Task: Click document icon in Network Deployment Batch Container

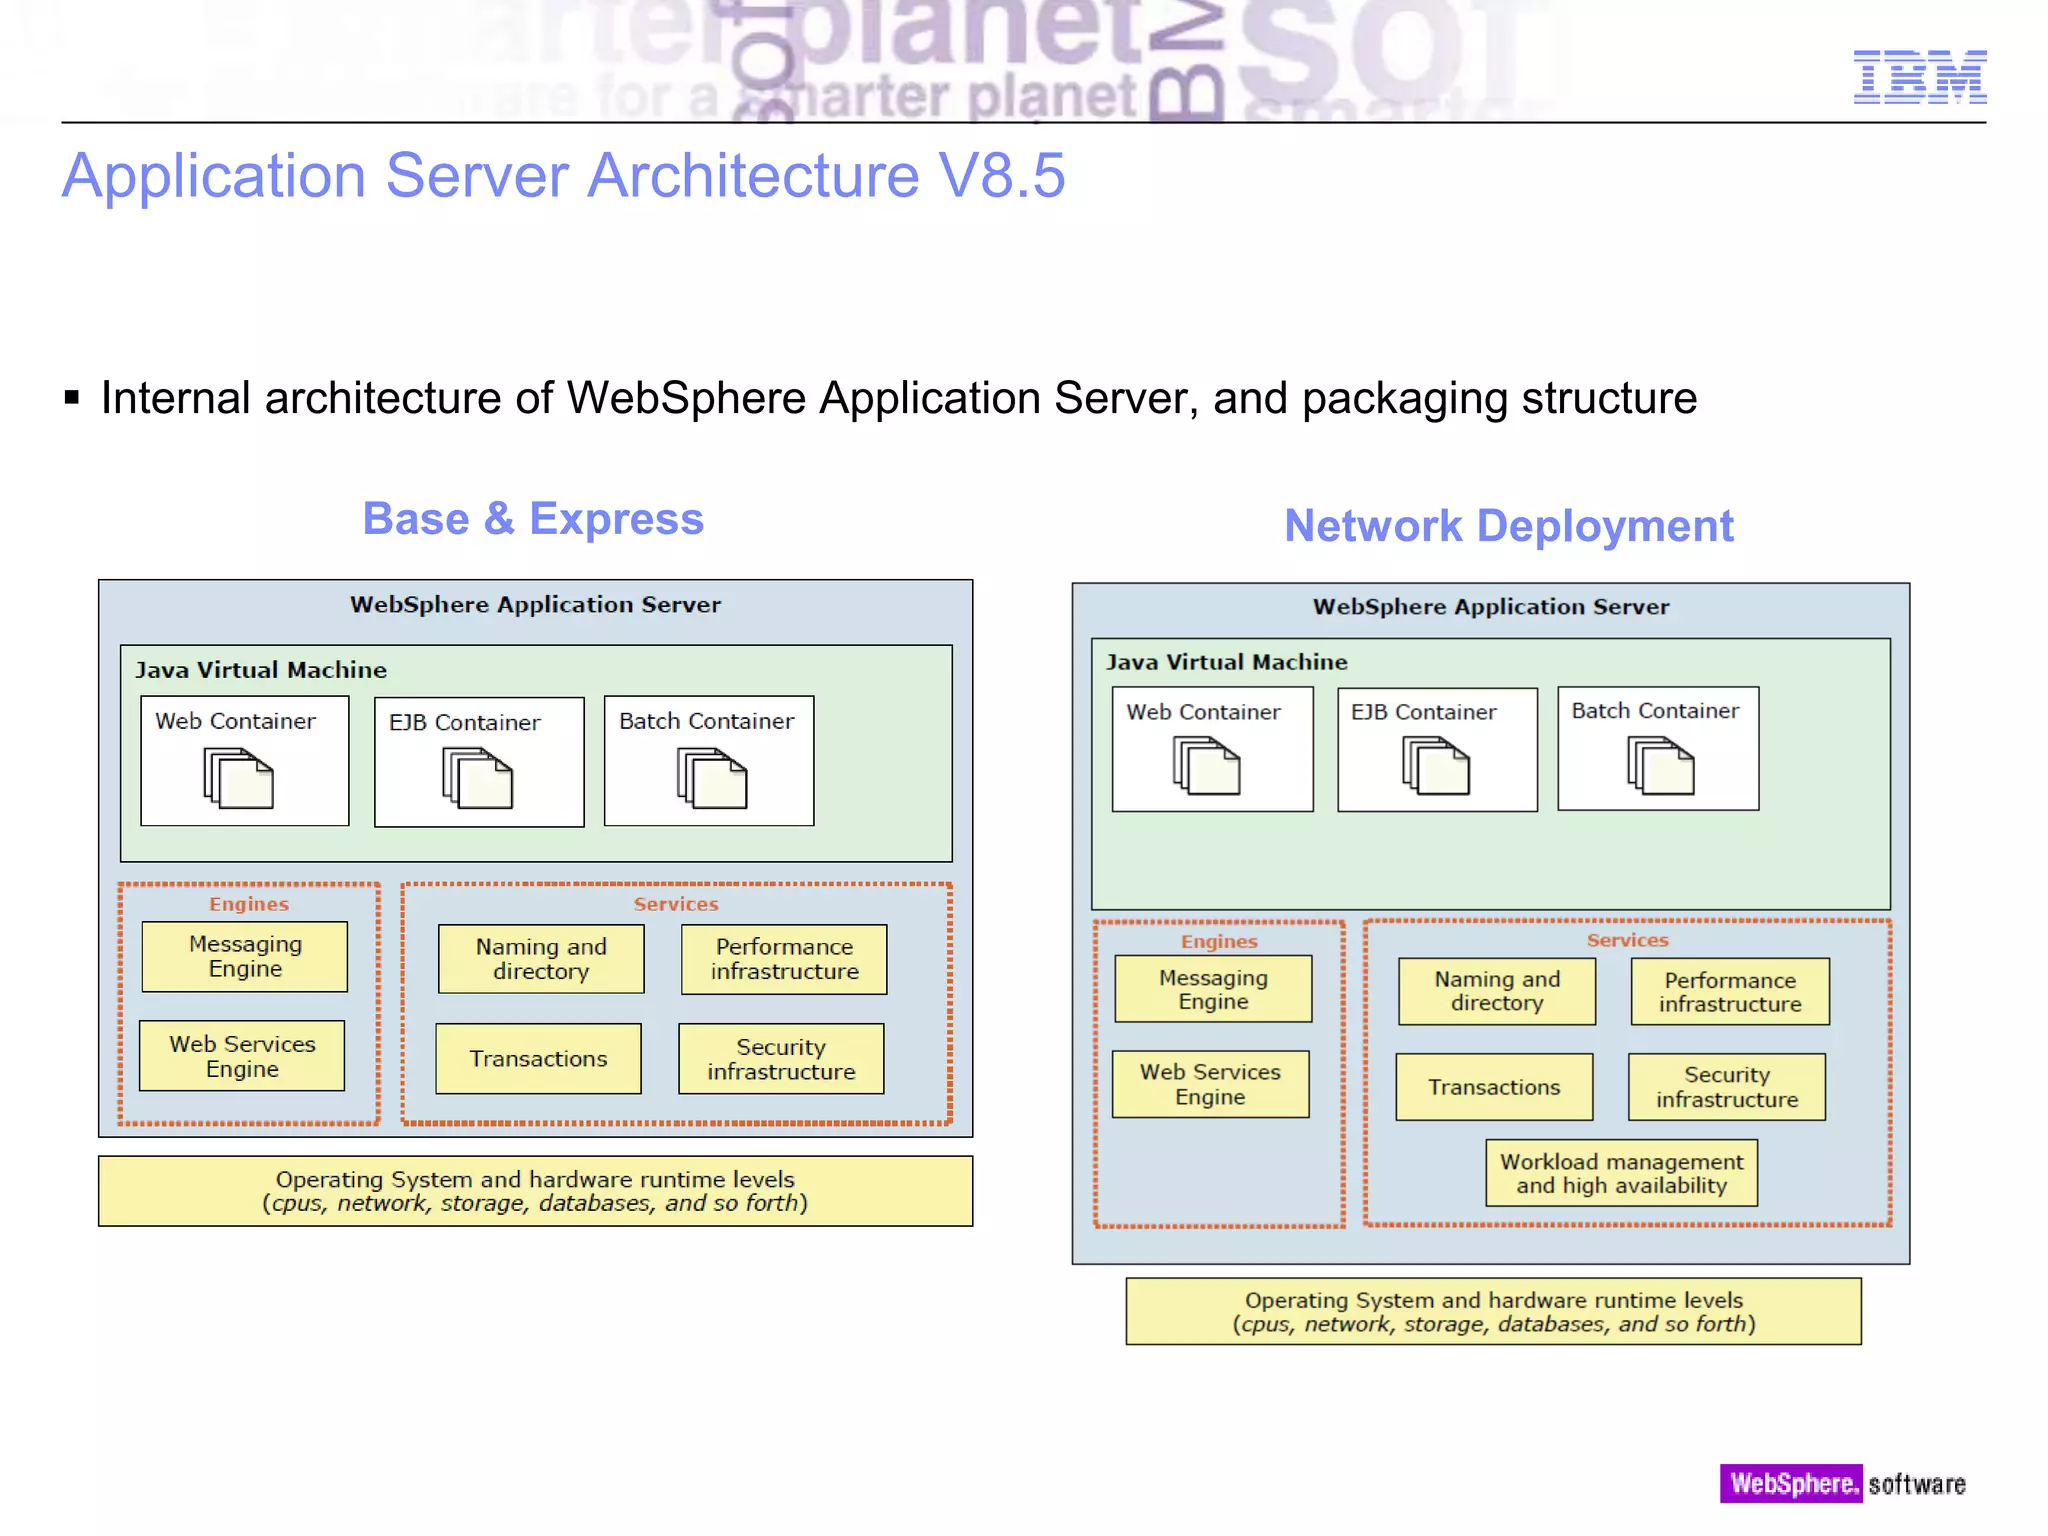Action: (x=1660, y=766)
